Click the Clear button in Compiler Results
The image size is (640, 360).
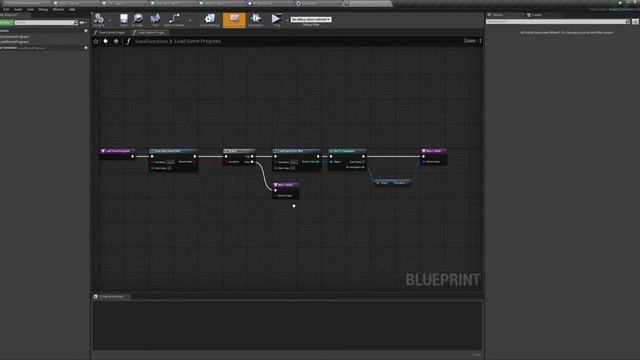[x=477, y=355]
